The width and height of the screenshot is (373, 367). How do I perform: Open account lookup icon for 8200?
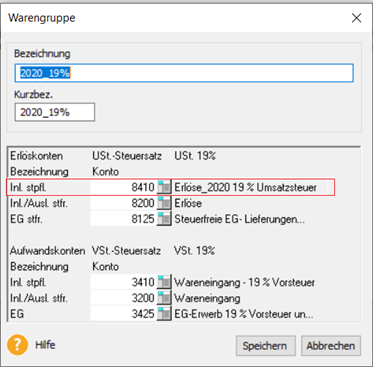click(x=164, y=203)
